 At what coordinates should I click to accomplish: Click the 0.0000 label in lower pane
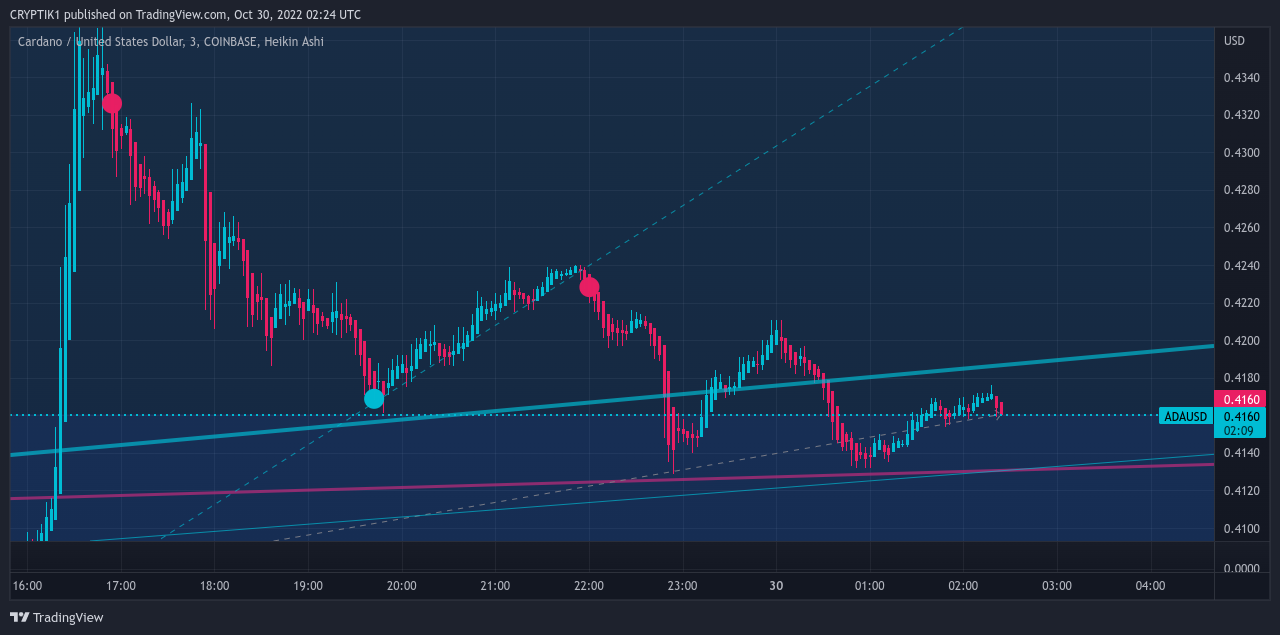pyautogui.click(x=1241, y=569)
